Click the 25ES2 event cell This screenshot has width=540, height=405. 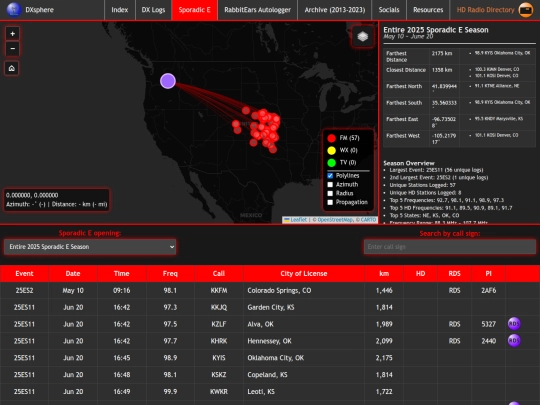24,291
